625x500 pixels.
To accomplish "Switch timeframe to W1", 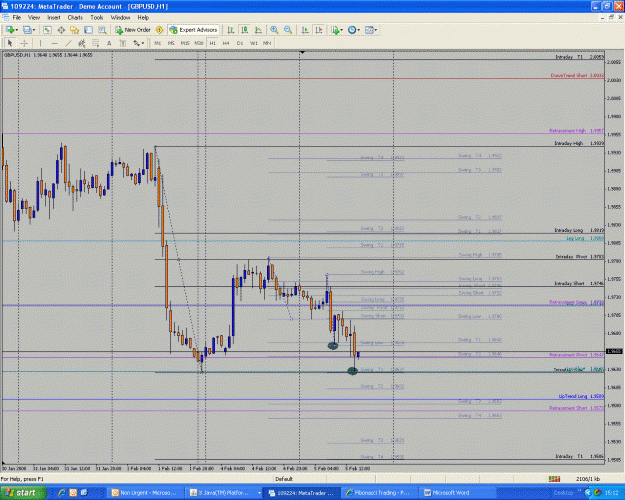I will (254, 43).
